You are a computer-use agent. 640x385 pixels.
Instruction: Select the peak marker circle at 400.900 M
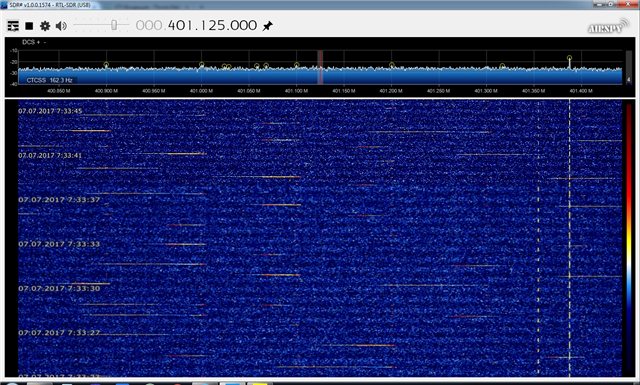(106, 65)
